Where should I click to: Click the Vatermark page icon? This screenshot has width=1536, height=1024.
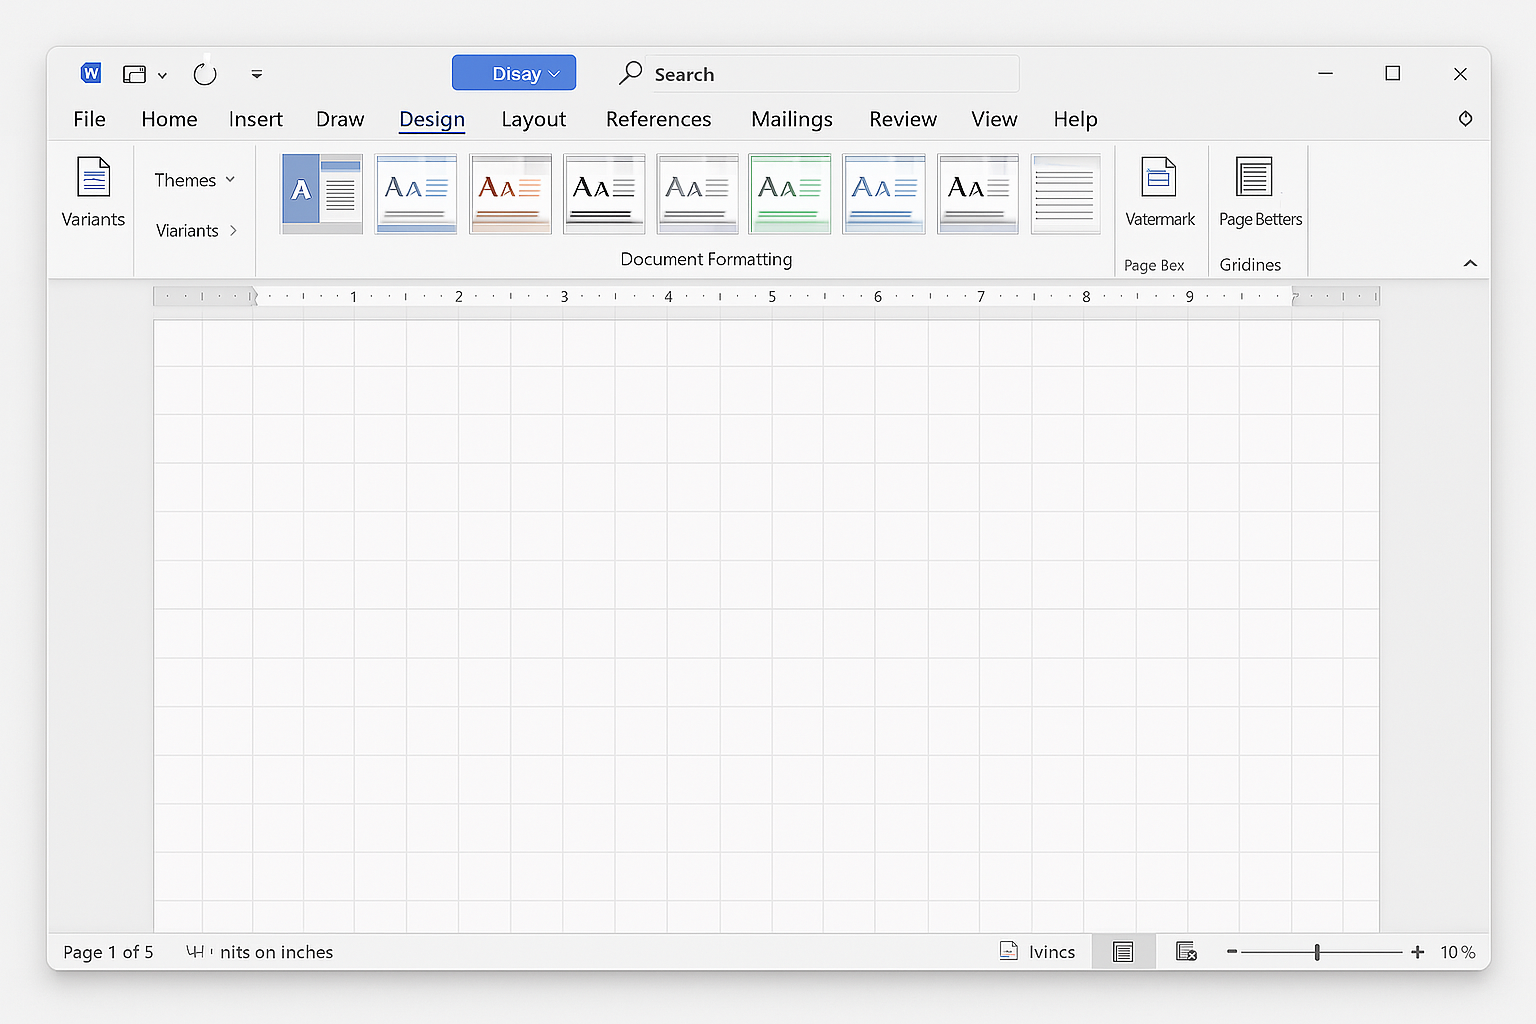pos(1158,178)
